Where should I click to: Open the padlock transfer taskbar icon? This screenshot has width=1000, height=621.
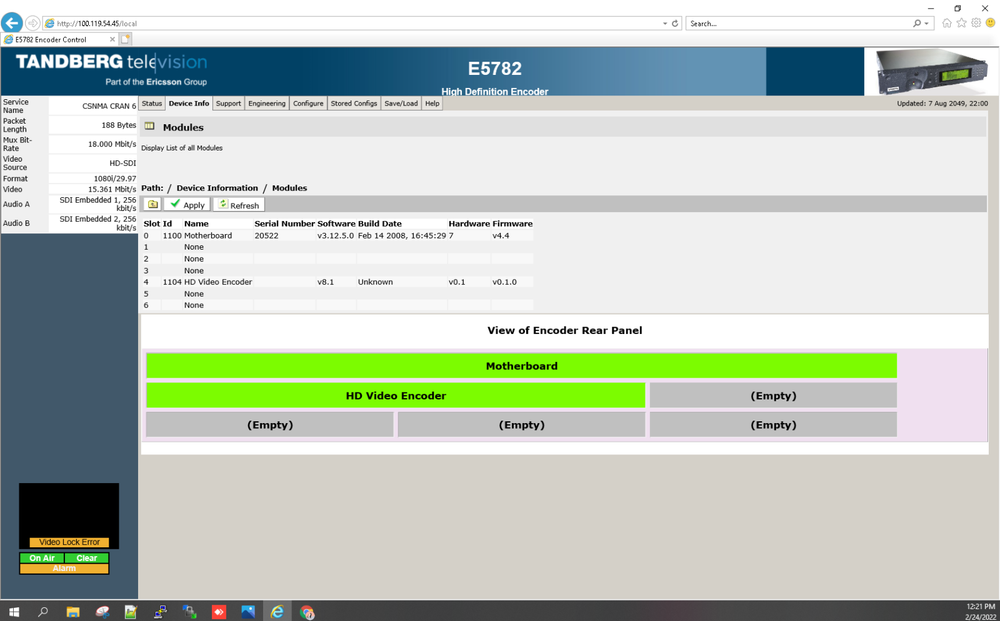click(189, 612)
